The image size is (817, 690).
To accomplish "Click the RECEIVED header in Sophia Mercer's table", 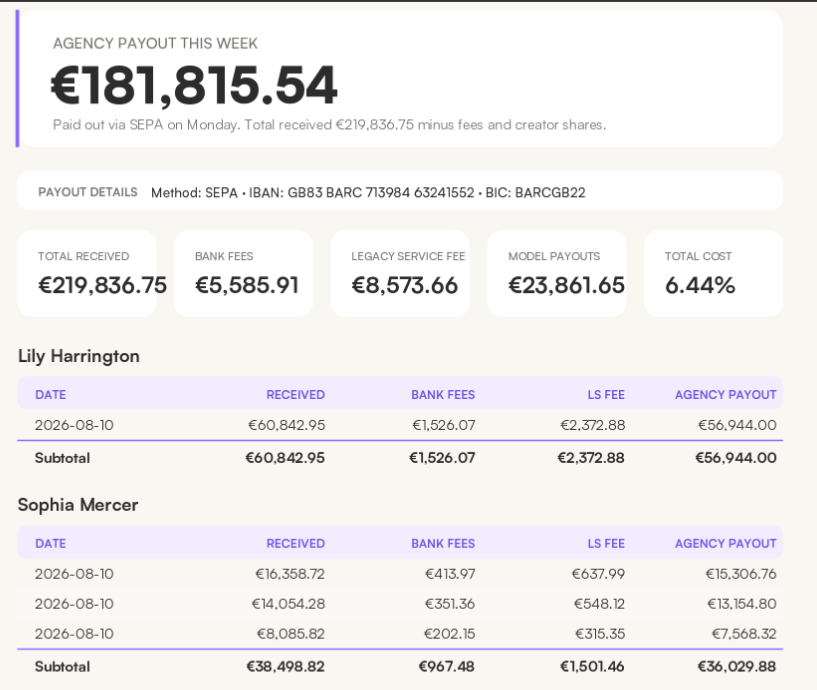I will (x=295, y=544).
